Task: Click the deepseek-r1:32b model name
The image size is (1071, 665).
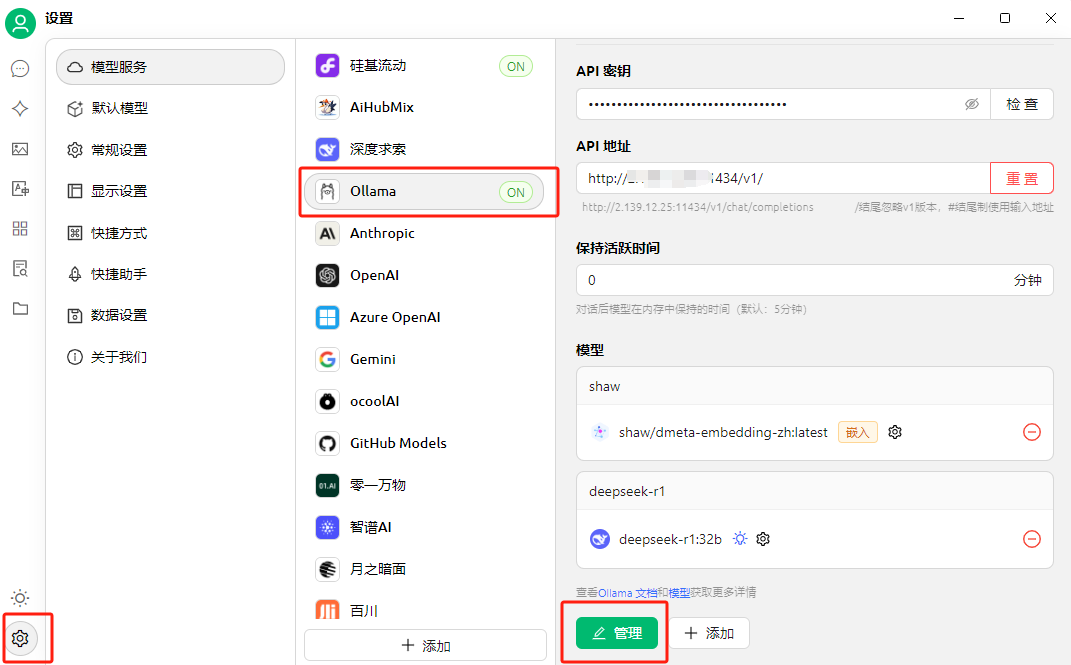Action: point(670,539)
